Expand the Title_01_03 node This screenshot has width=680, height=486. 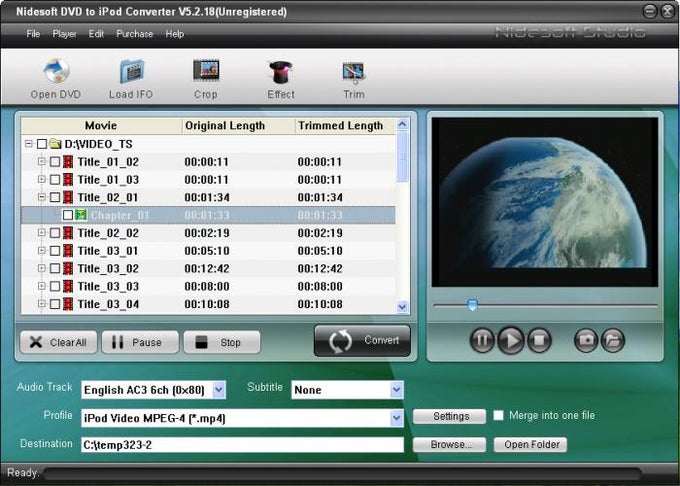(x=42, y=179)
